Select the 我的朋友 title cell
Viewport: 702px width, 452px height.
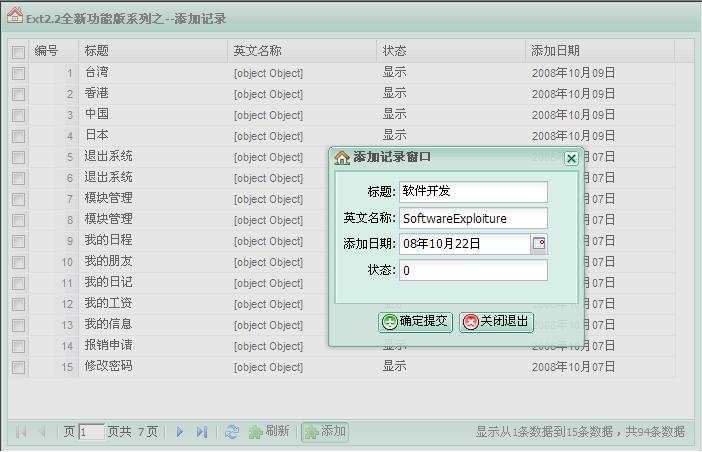153,262
